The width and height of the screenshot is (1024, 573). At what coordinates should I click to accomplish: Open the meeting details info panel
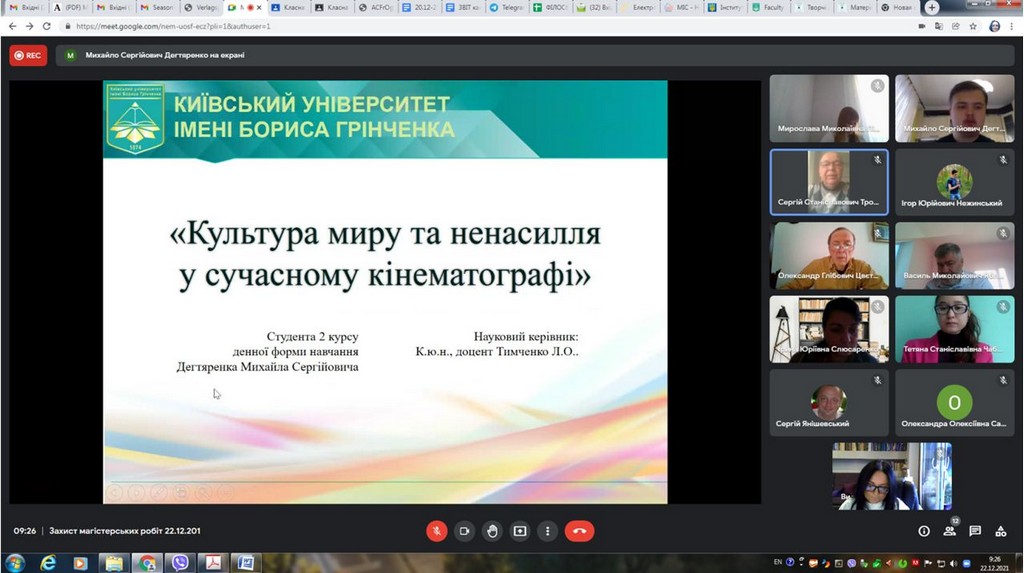point(924,531)
